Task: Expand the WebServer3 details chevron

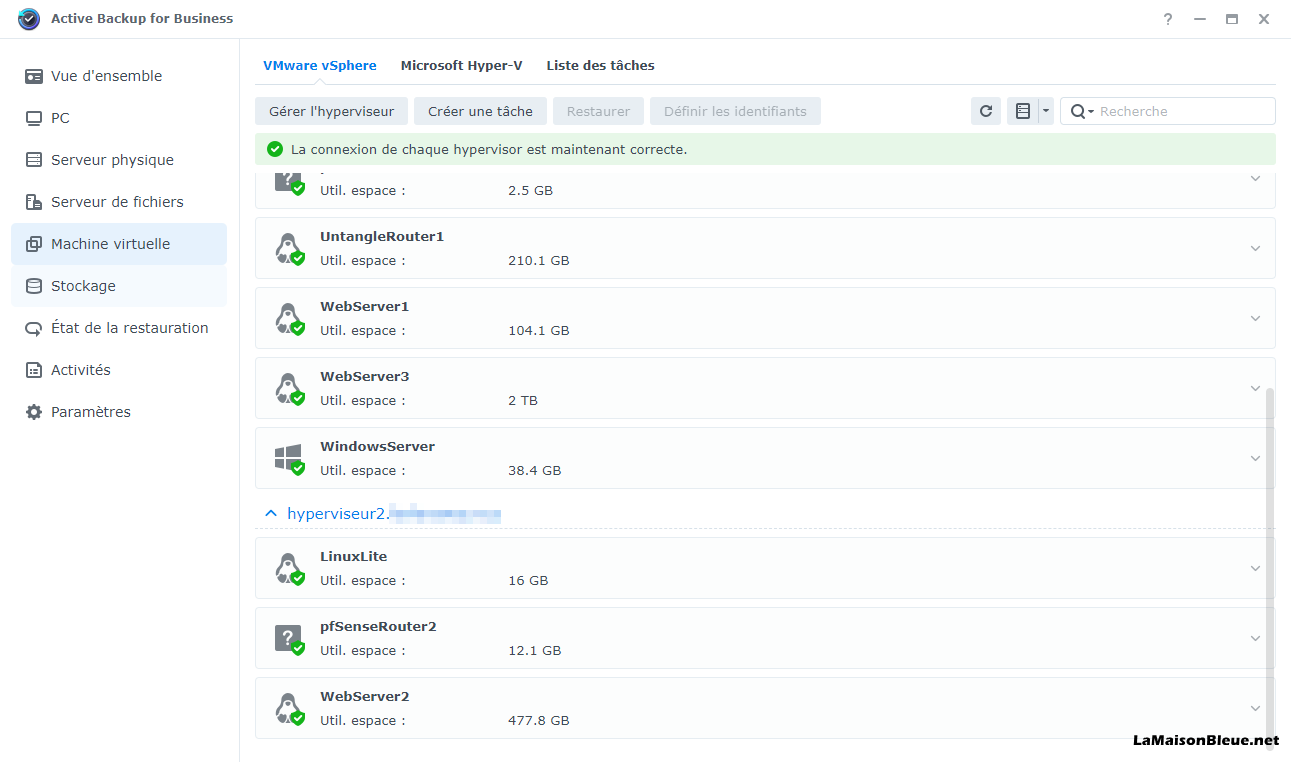Action: click(x=1255, y=388)
